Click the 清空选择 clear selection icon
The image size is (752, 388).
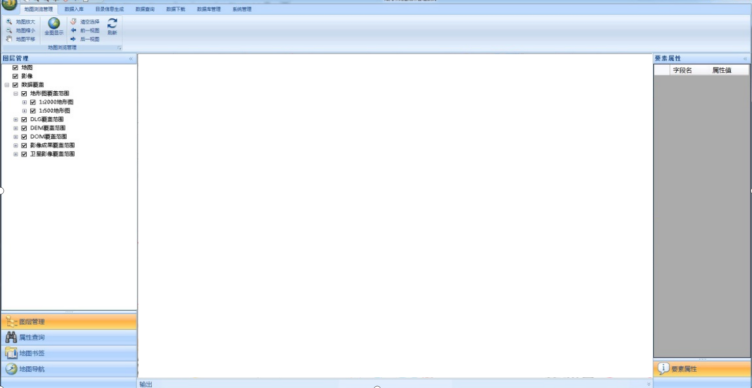point(73,22)
